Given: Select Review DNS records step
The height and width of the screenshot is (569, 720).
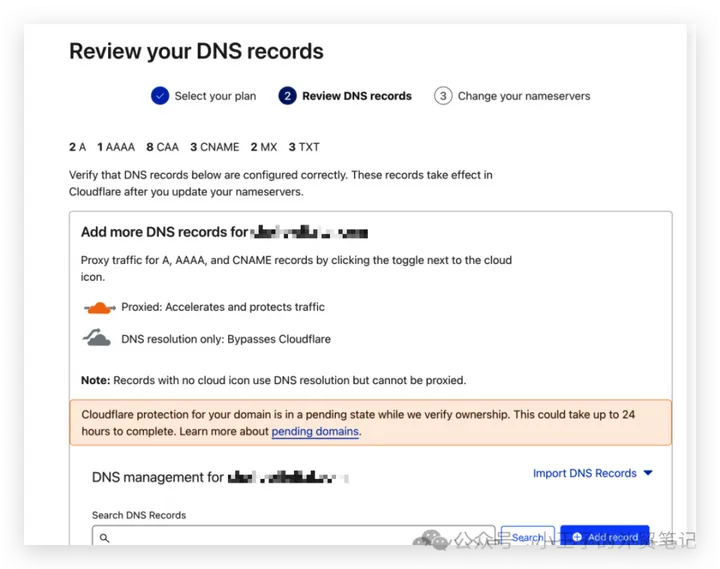Looking at the screenshot, I should (x=357, y=96).
